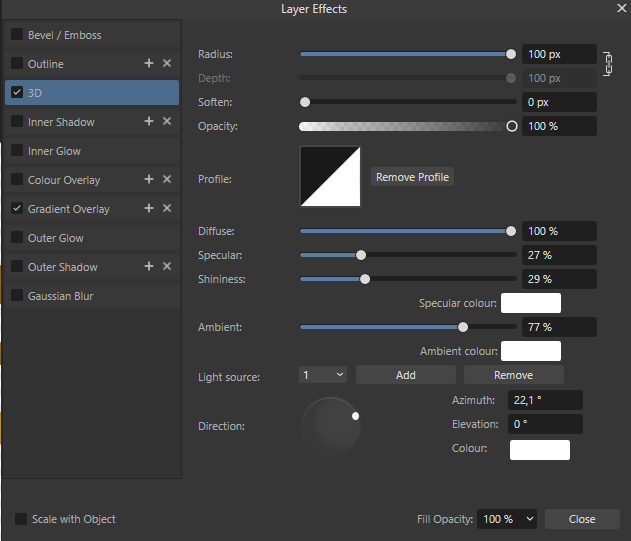Click the Radius value field
Image resolution: width=631 pixels, height=541 pixels.
[559, 54]
